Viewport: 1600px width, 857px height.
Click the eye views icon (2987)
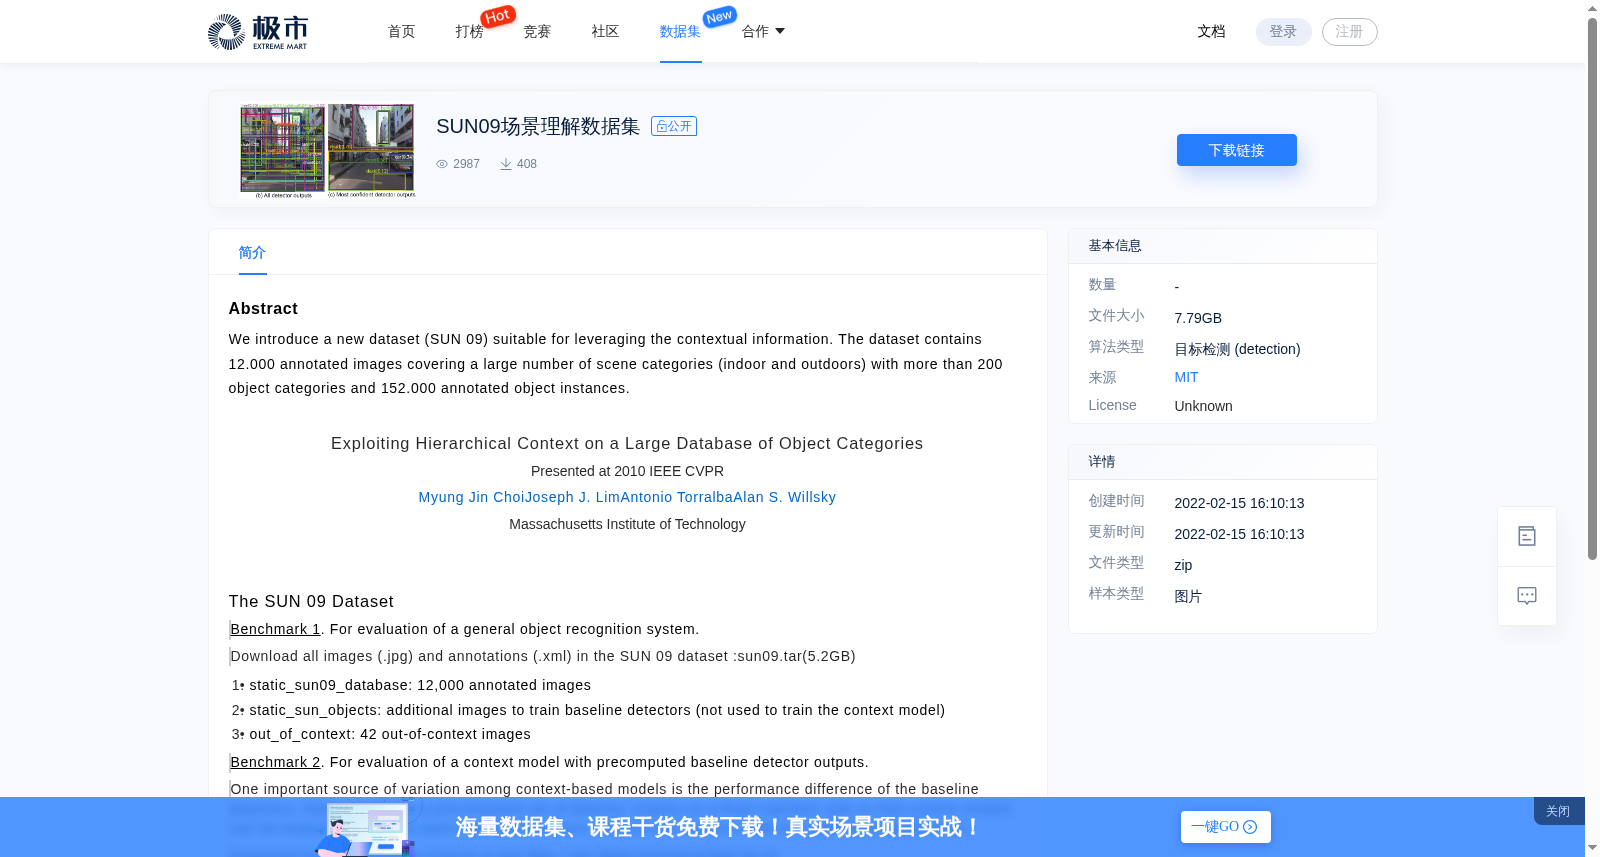442,164
